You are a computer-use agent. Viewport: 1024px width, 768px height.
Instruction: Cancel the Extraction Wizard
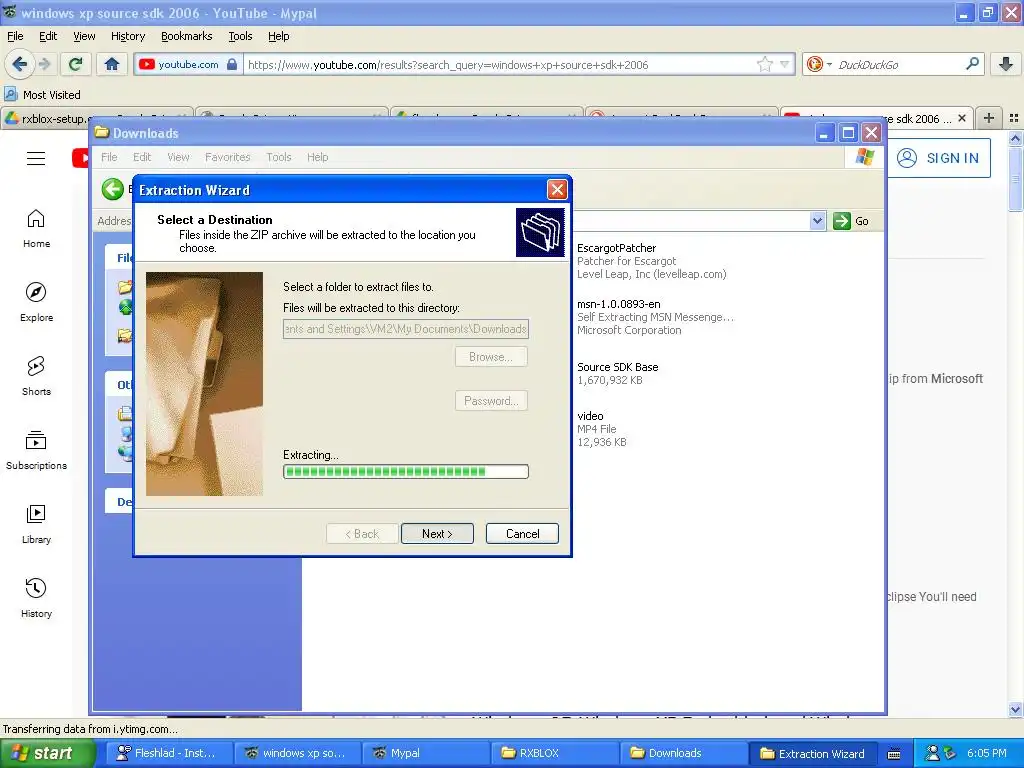[x=522, y=534]
